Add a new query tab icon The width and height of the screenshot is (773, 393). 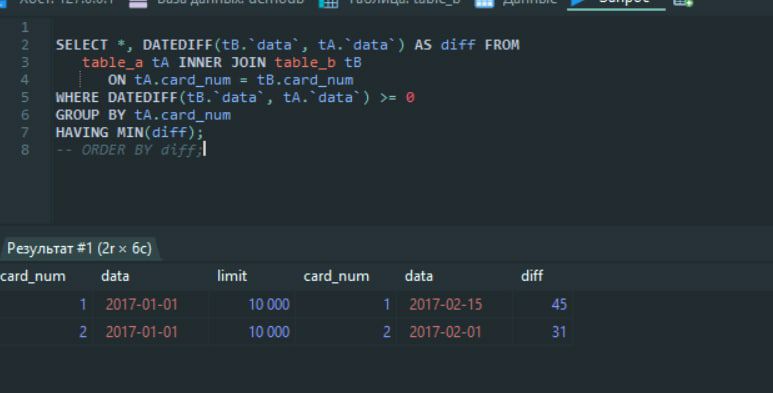point(683,2)
